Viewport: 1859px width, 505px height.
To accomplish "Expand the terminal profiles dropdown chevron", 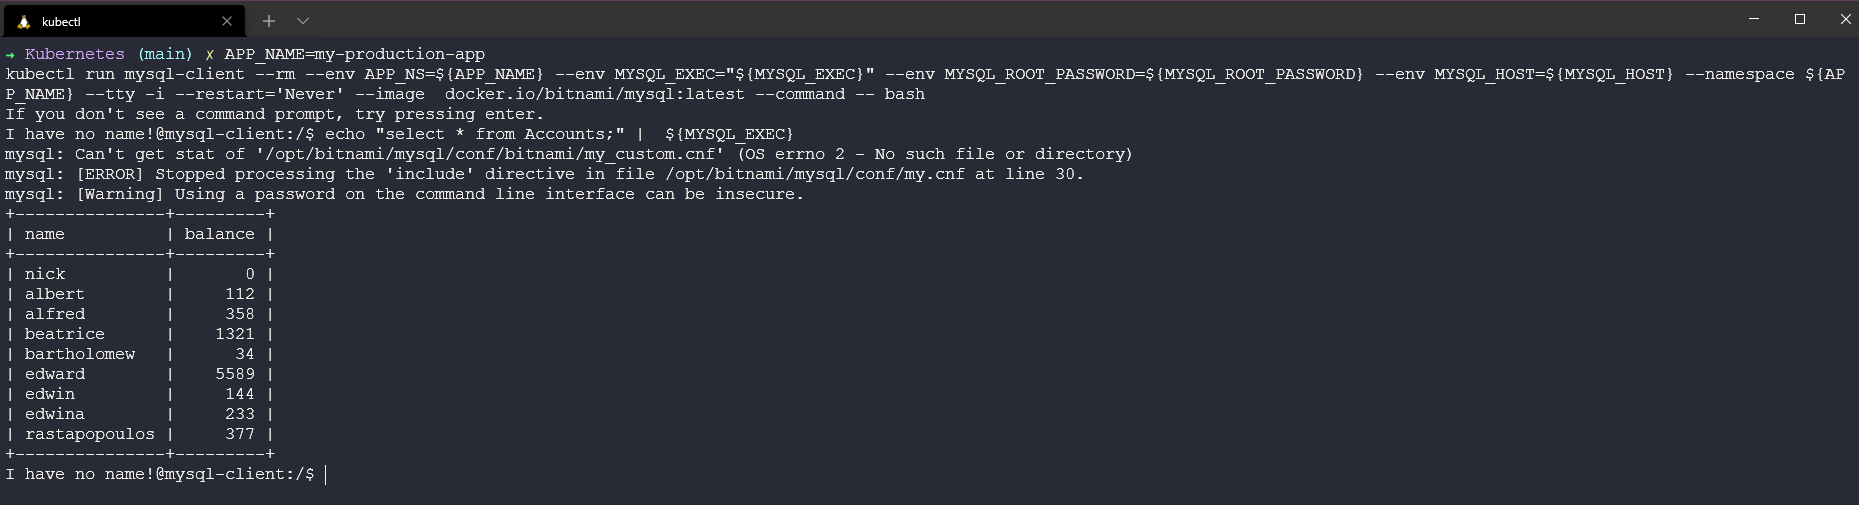I will 303,21.
